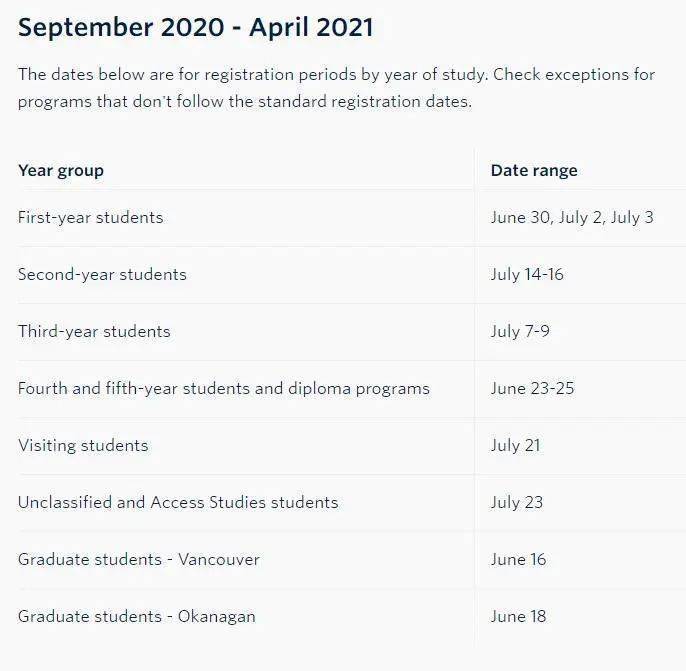Click the July 21 date cell
This screenshot has width=686, height=671.
point(515,445)
